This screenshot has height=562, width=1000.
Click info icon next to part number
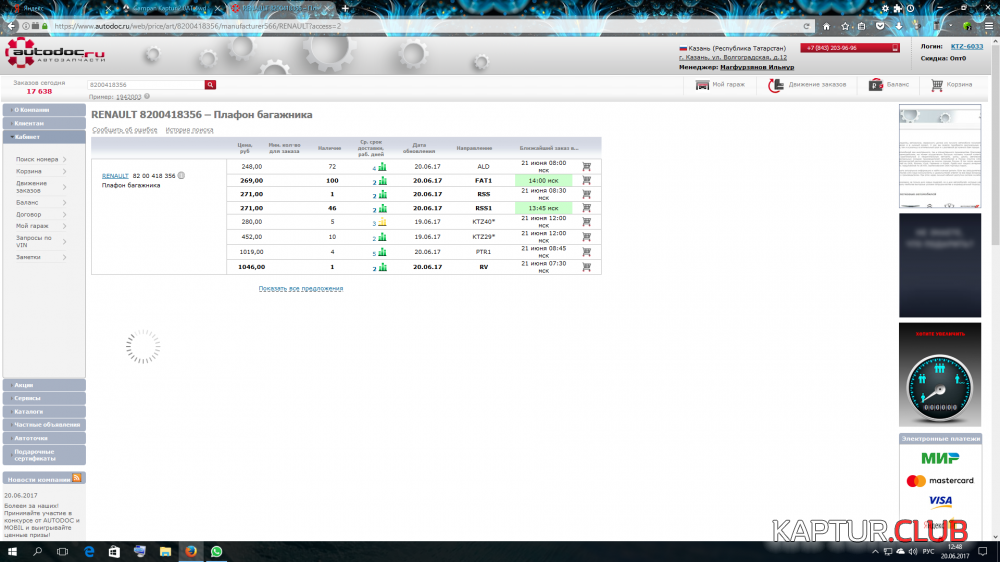click(181, 176)
